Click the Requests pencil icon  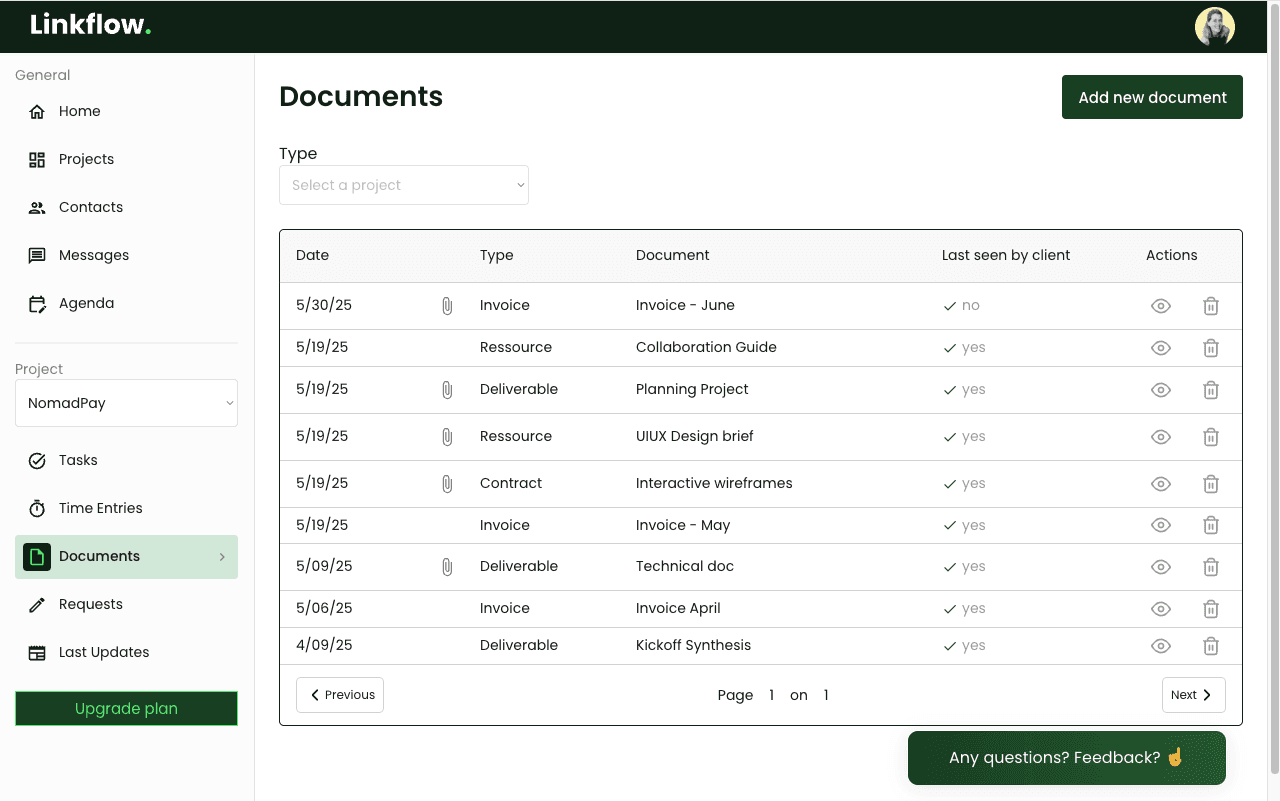tap(37, 604)
